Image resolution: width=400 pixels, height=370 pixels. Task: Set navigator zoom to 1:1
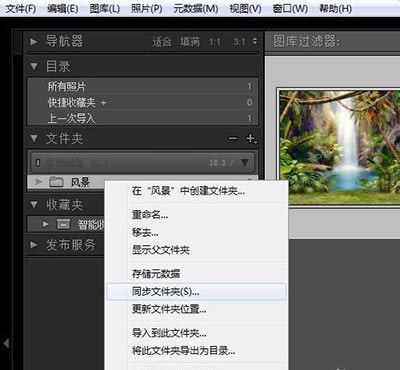tap(215, 42)
